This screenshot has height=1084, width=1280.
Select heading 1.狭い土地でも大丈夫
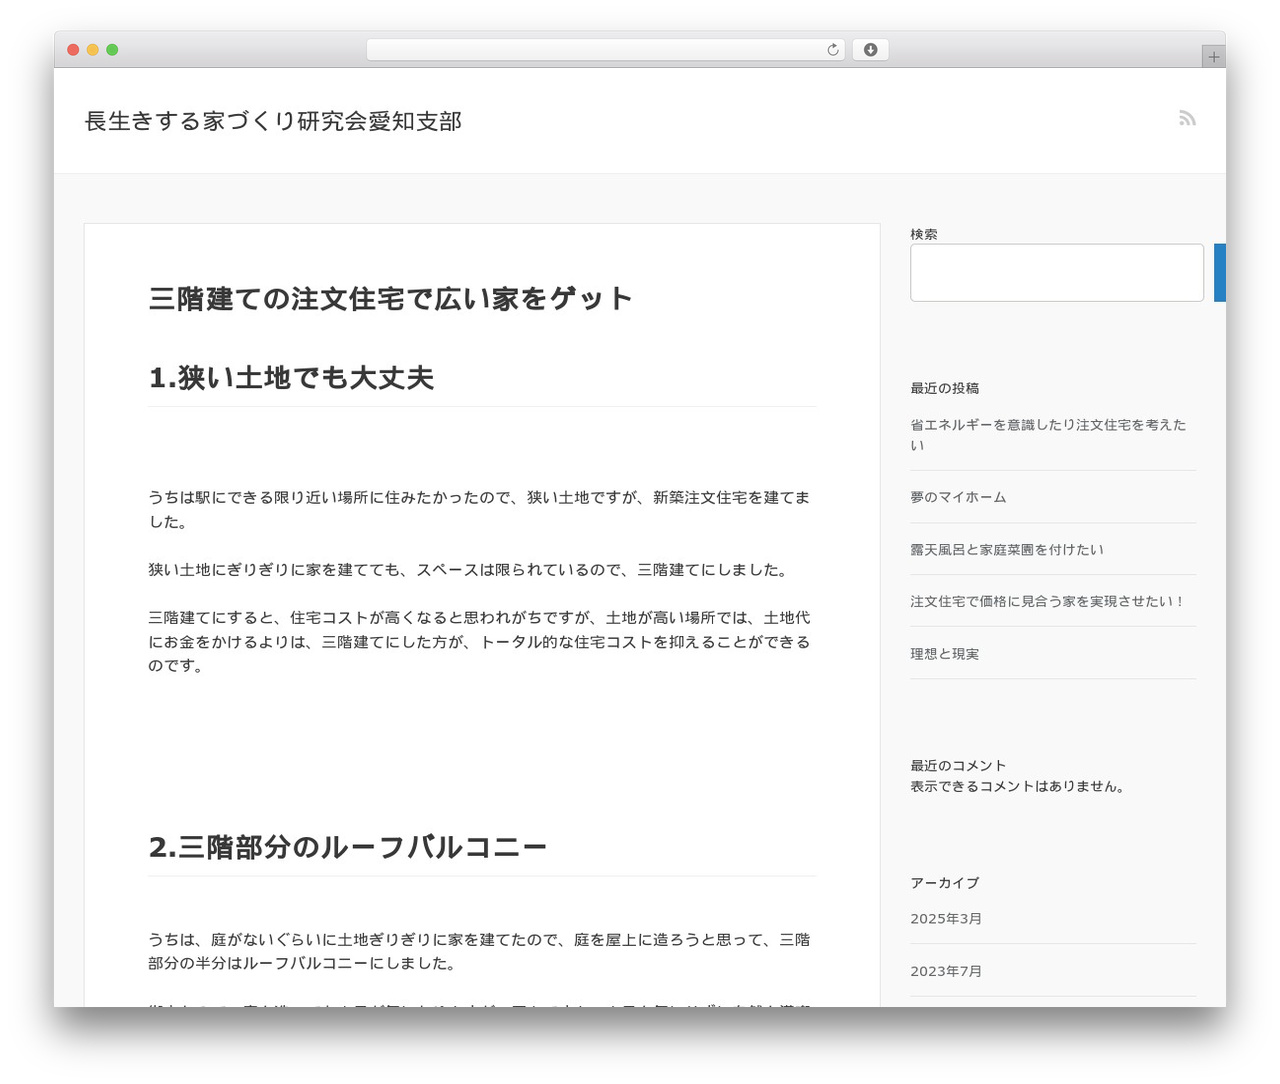tap(291, 378)
